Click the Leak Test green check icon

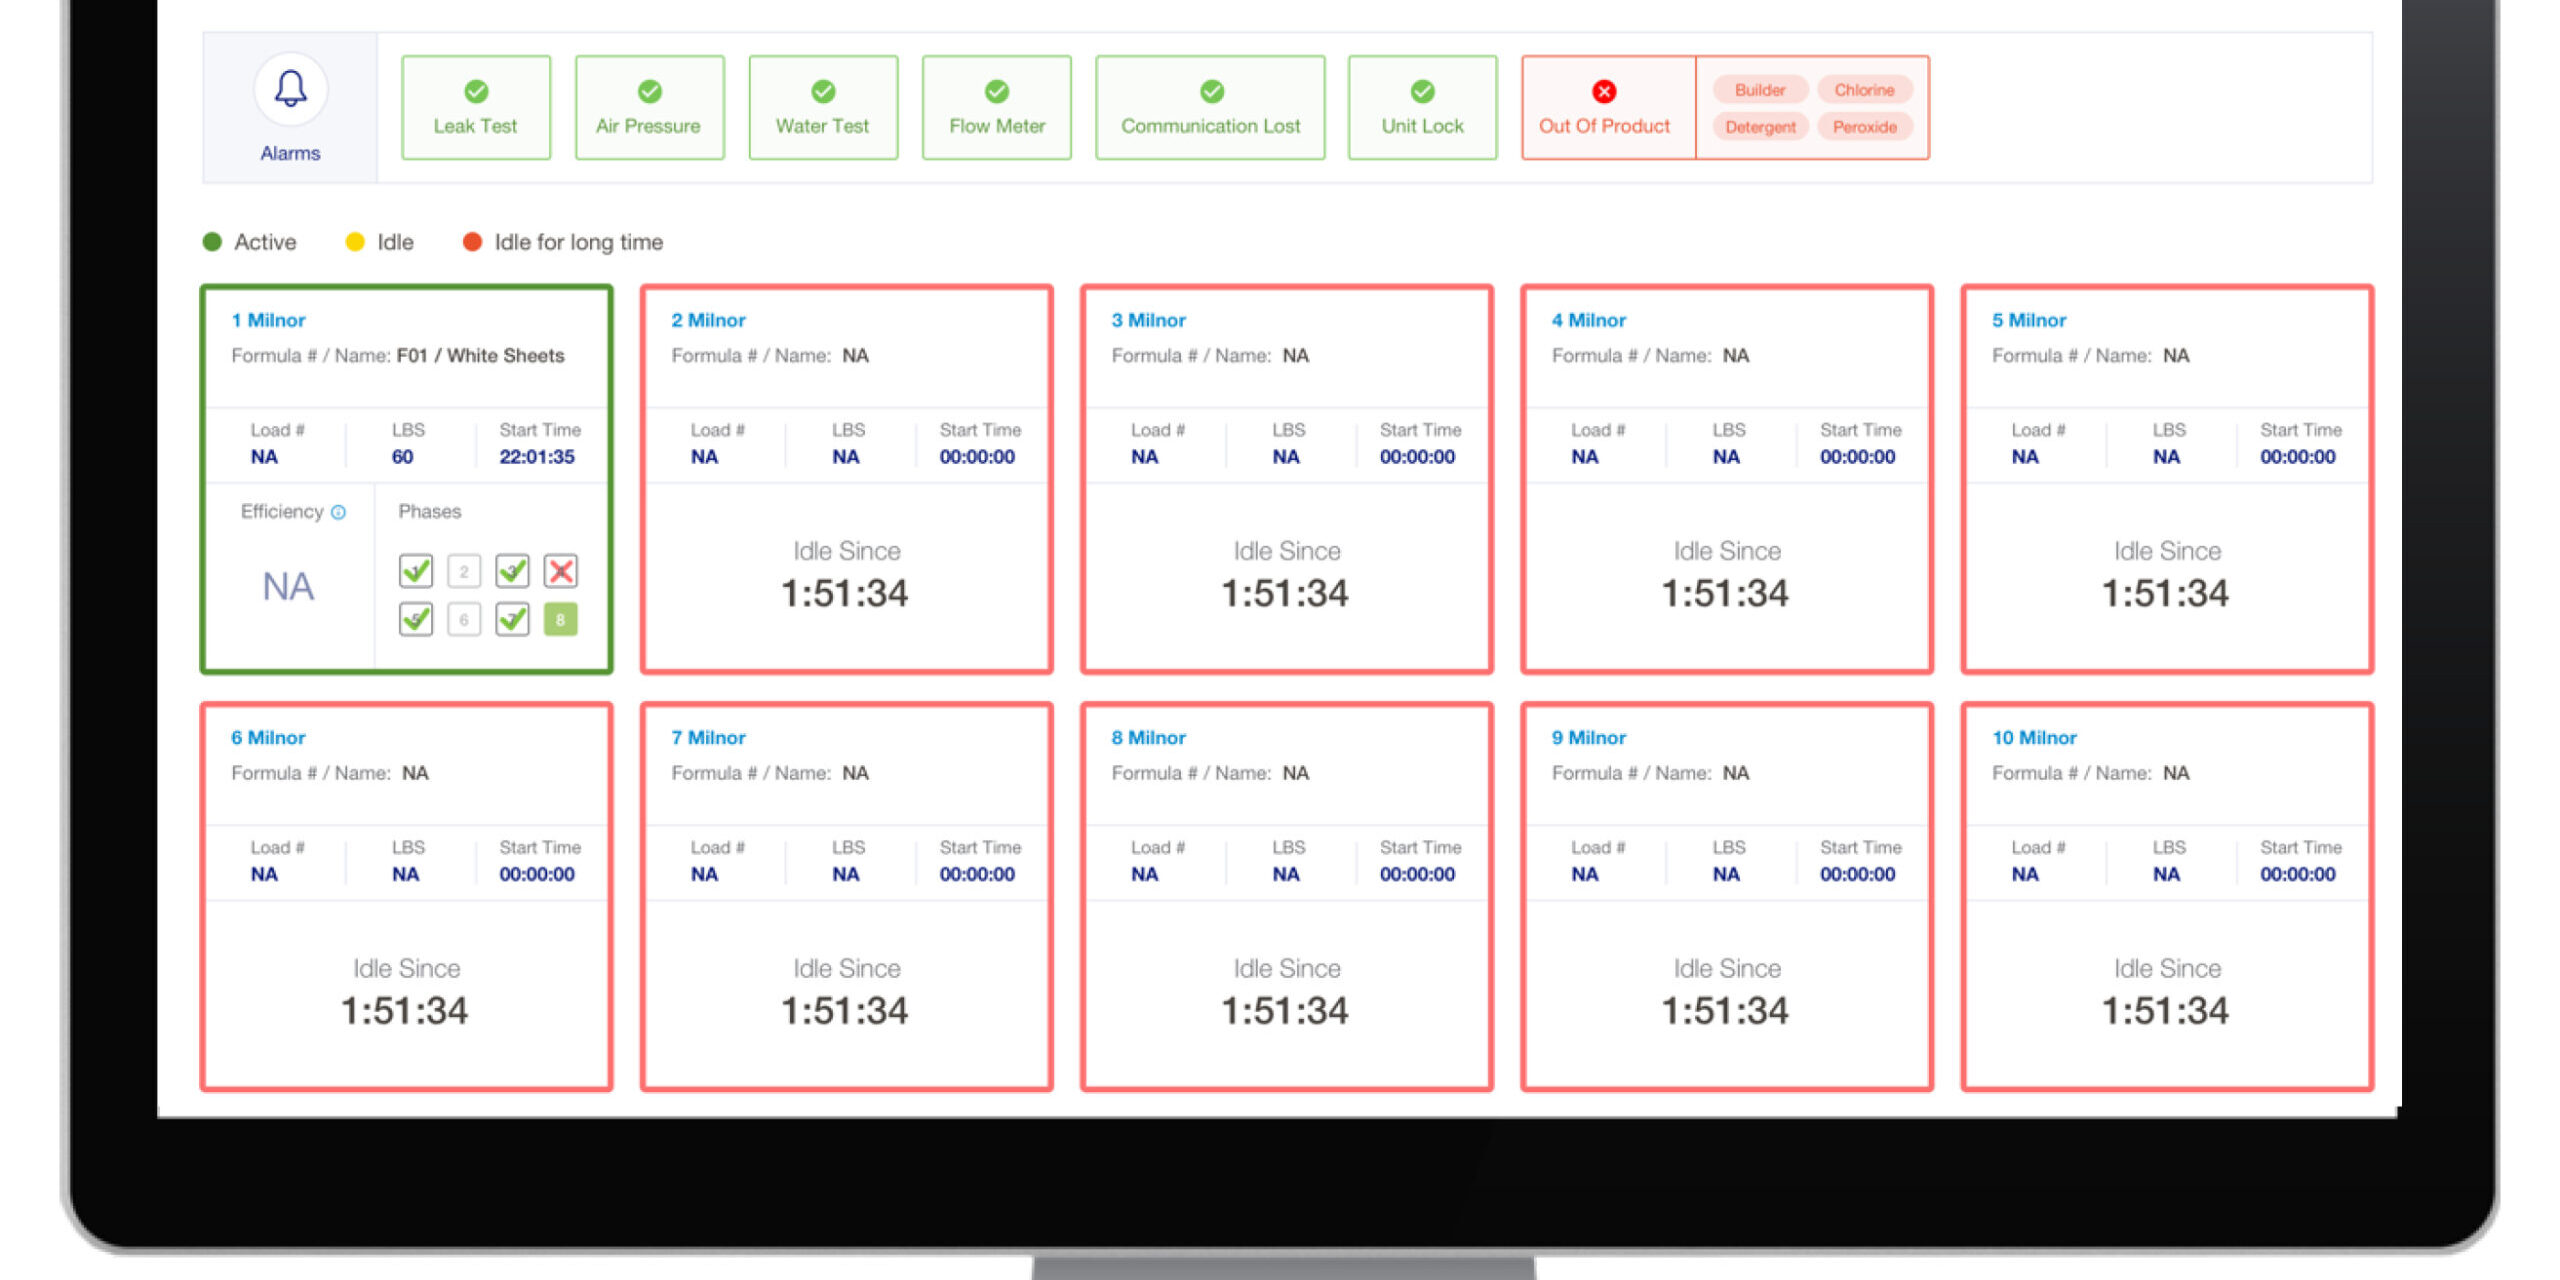(476, 91)
